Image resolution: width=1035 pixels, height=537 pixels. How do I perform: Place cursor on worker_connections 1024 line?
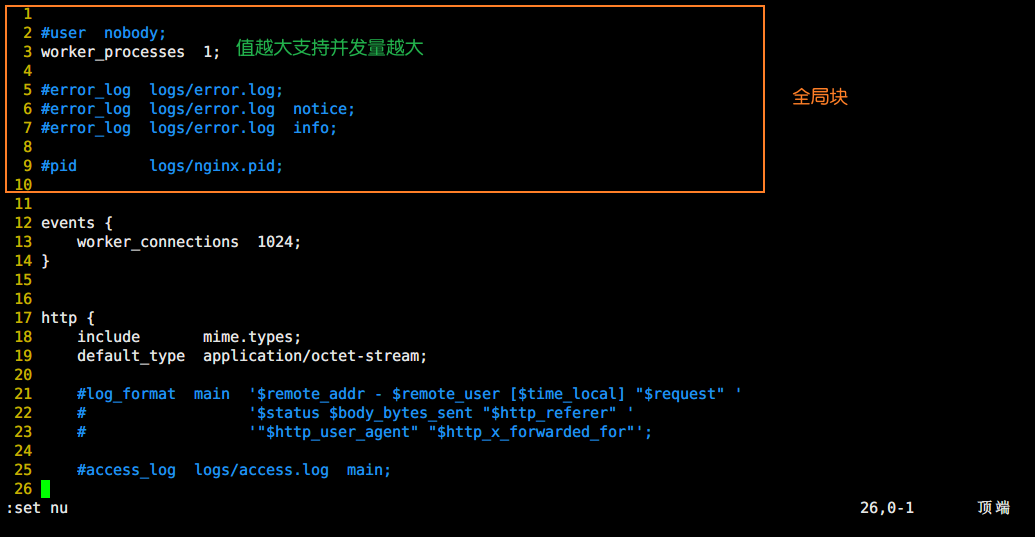coord(188,242)
